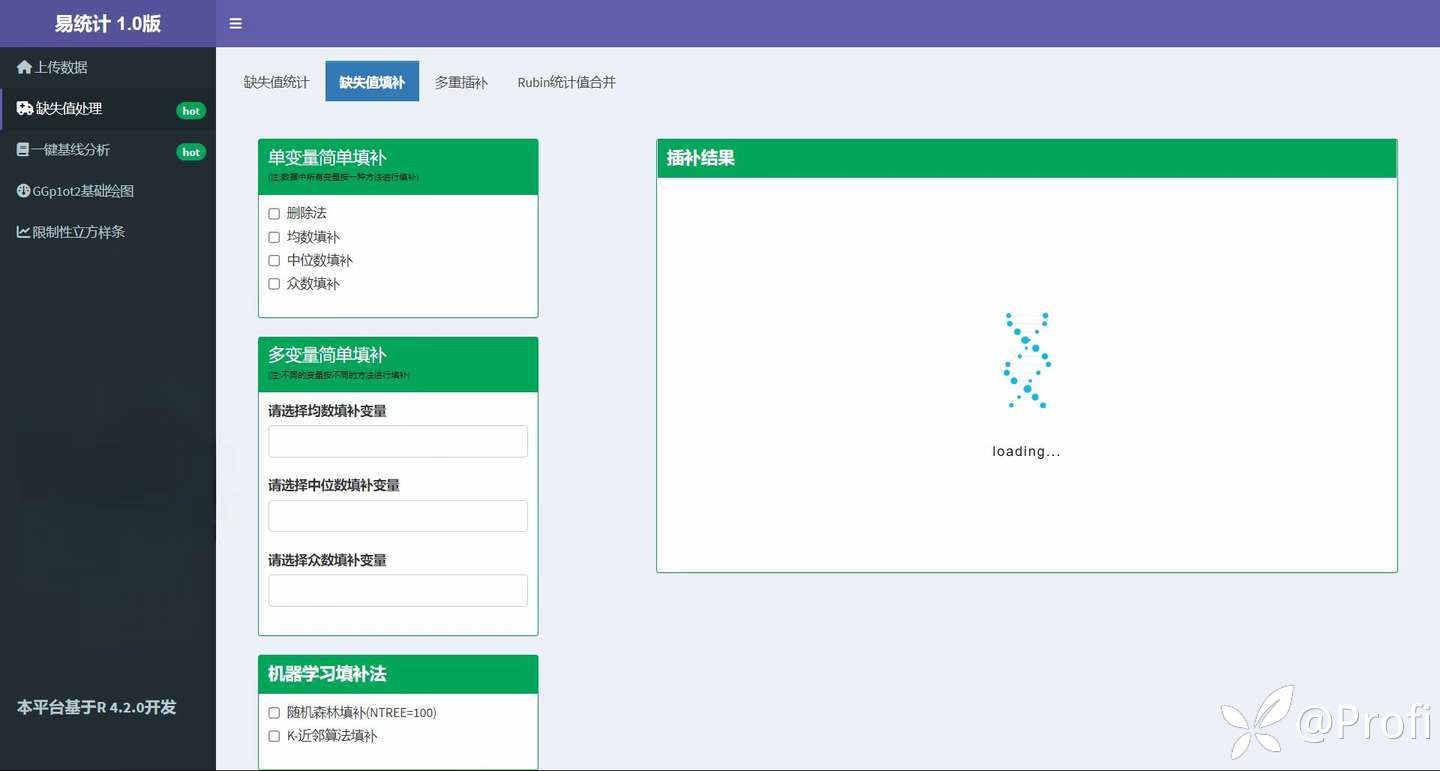The width and height of the screenshot is (1440, 771).
Task: Click the truck icon beside 缺失值处理
Action: click(x=25, y=108)
